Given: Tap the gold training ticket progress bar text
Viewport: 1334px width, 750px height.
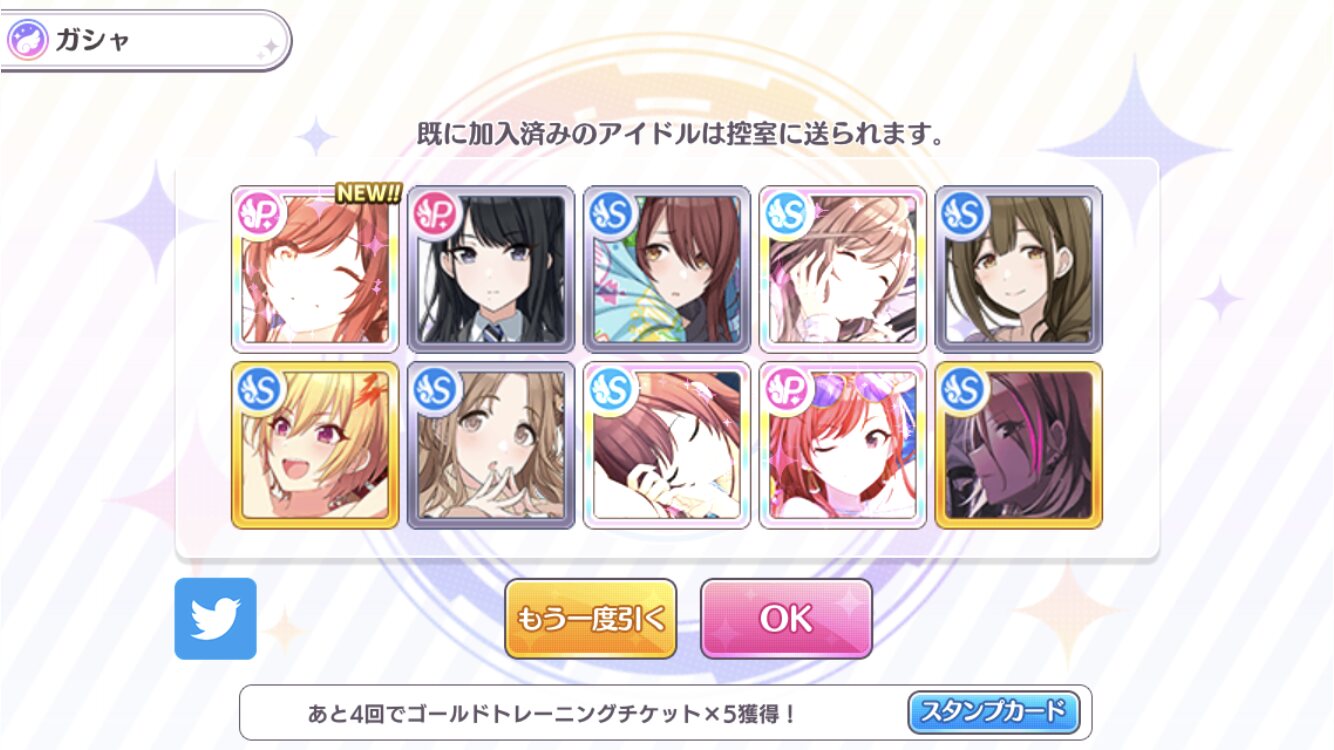Looking at the screenshot, I should 552,714.
